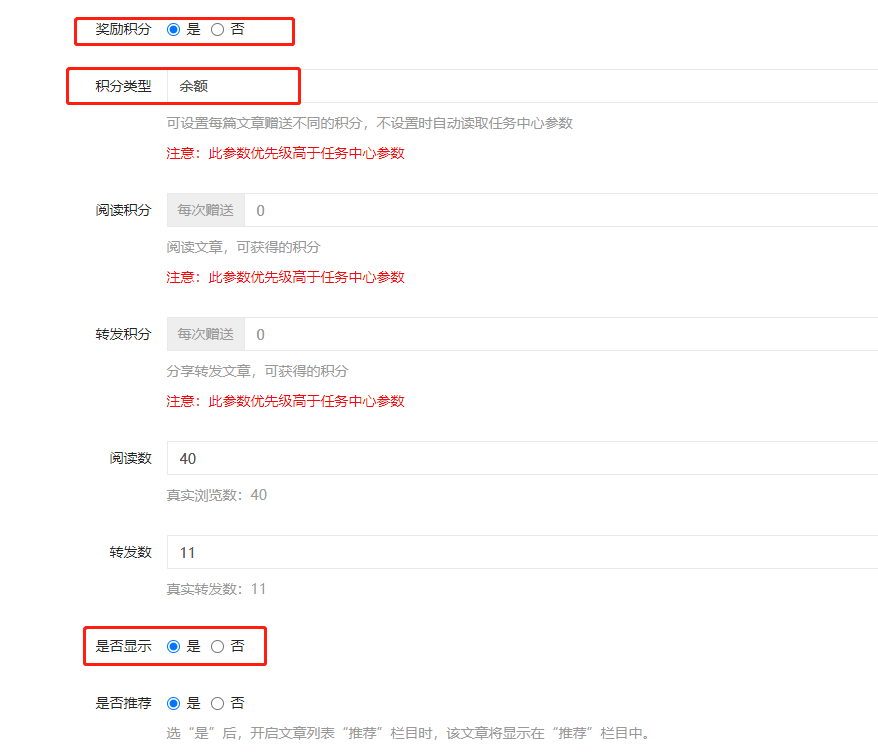Click the 每次赠送 addon beside 阅读积分
This screenshot has width=878, height=752.
point(206,211)
